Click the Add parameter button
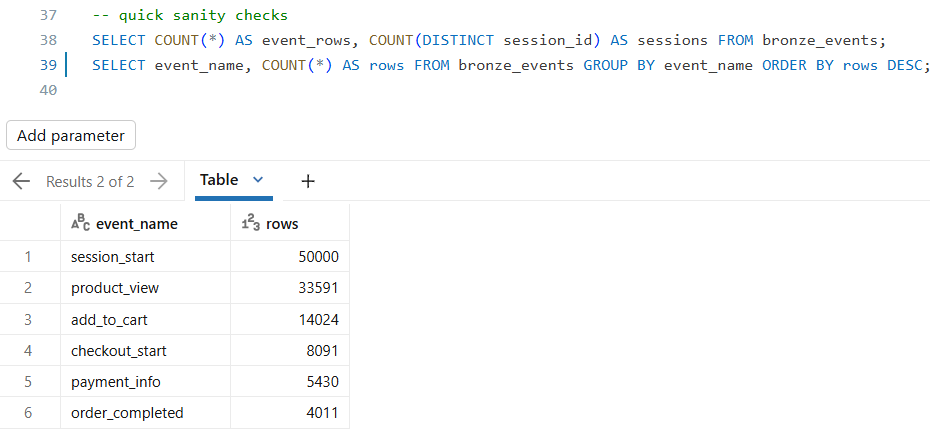This screenshot has width=930, height=432. (x=71, y=135)
